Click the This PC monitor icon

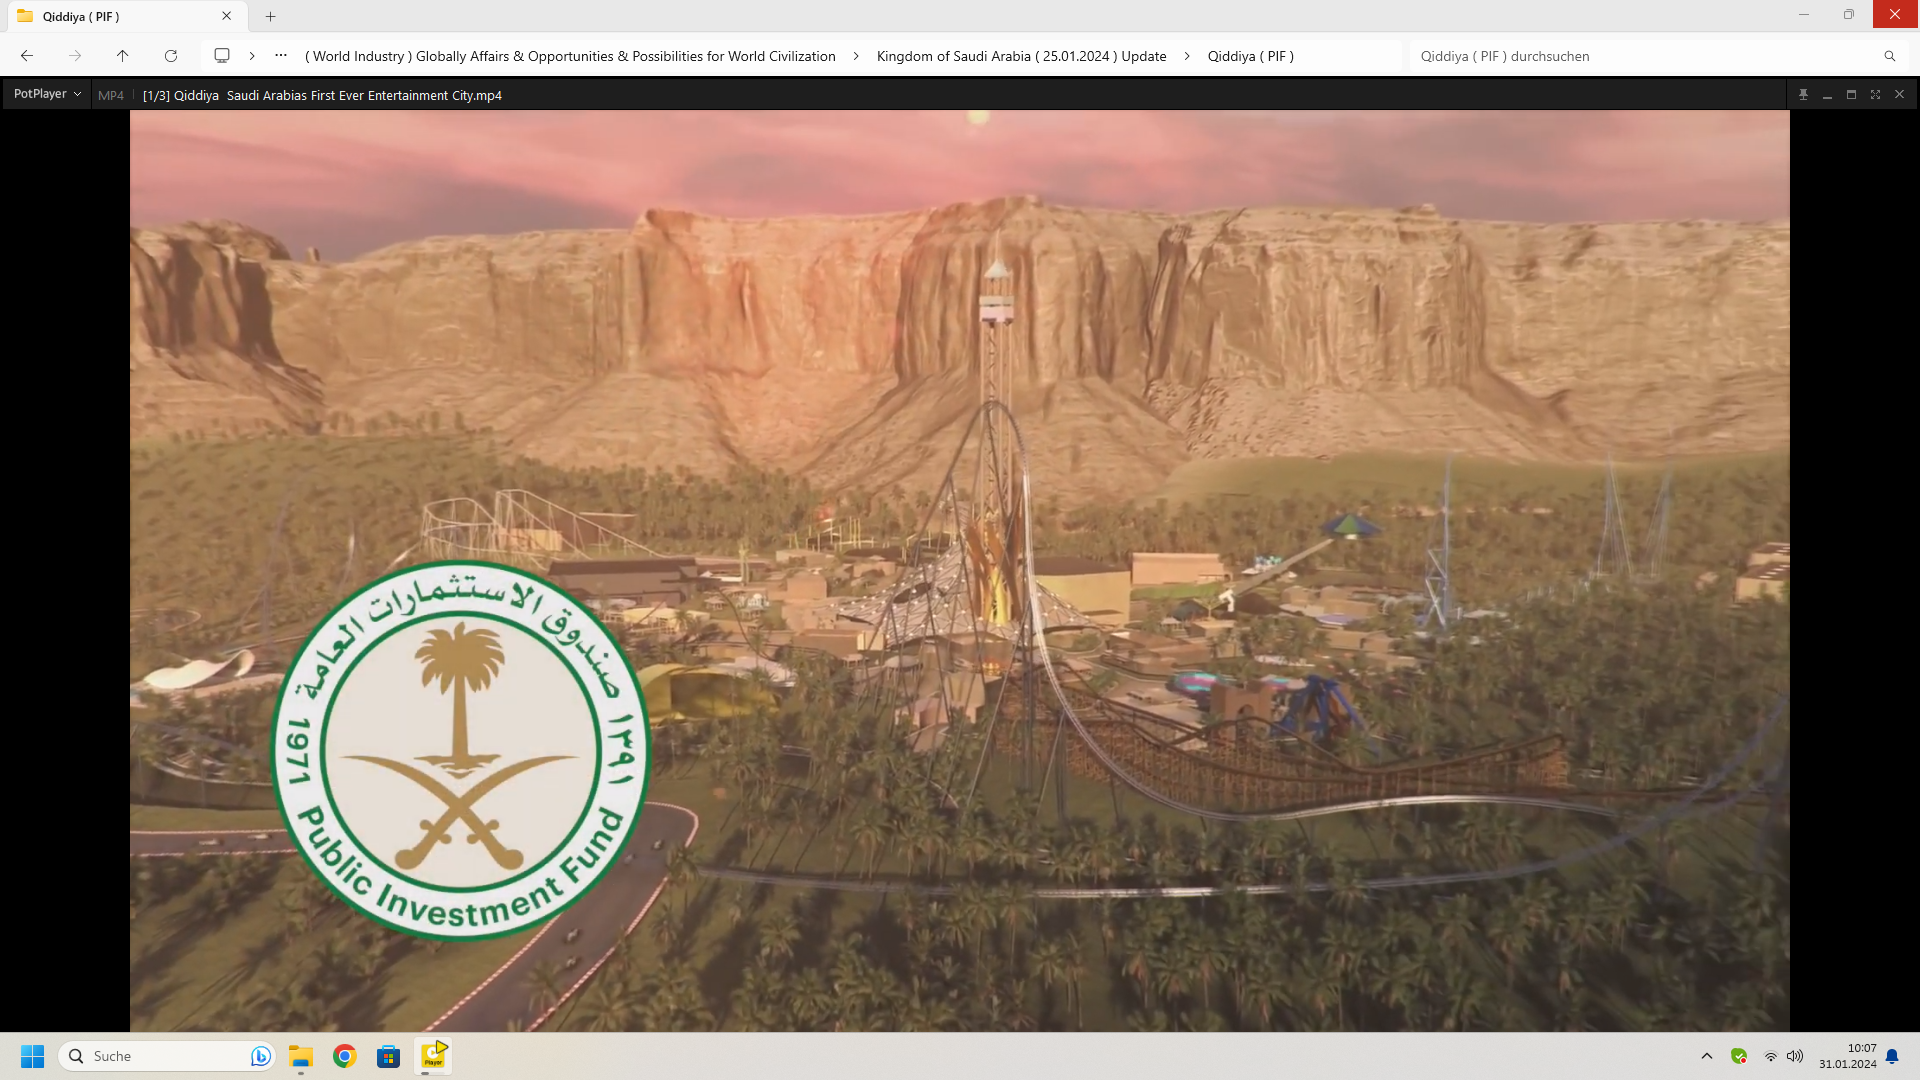click(222, 56)
